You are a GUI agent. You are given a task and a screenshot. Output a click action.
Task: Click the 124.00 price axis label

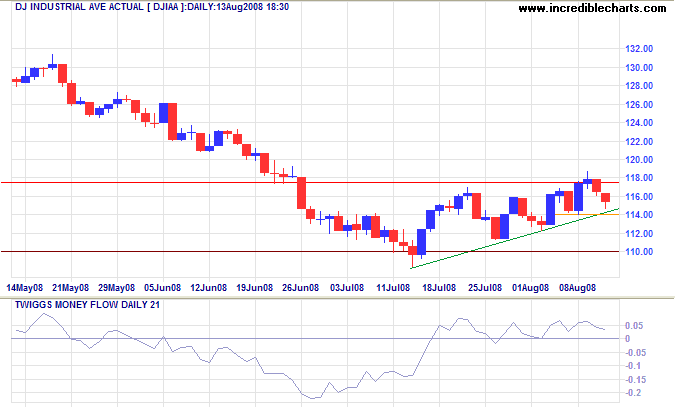point(639,123)
